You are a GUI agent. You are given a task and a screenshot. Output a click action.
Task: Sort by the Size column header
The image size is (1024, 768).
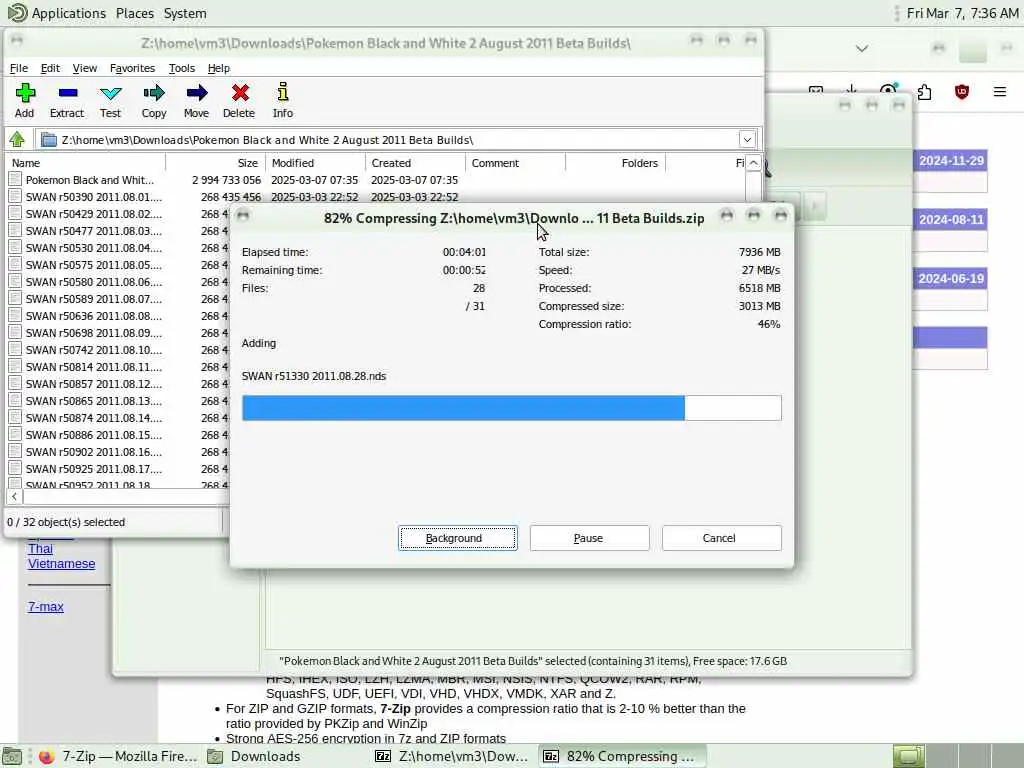(216, 163)
